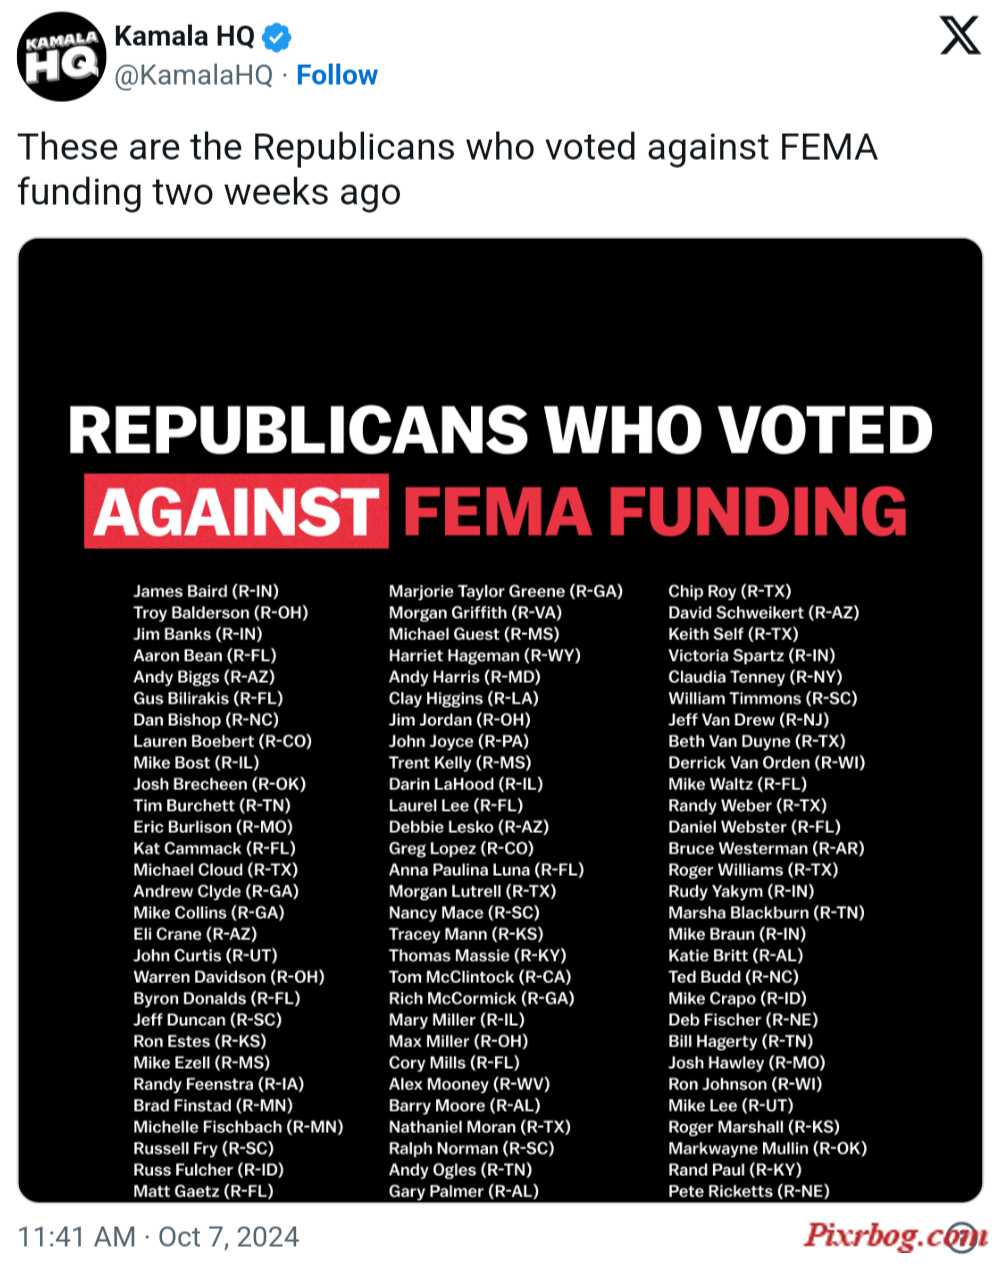
Task: Open the Kamala HQ display name
Action: (x=185, y=37)
